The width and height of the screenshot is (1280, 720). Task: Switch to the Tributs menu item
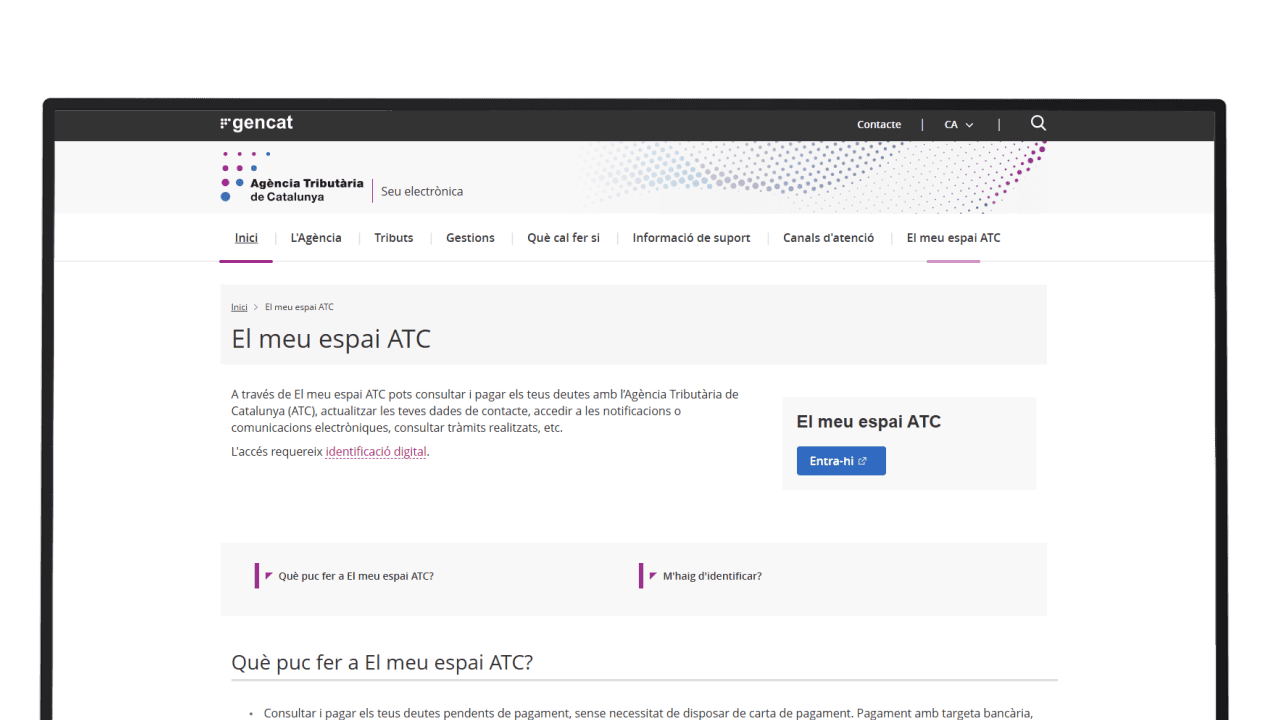point(393,238)
